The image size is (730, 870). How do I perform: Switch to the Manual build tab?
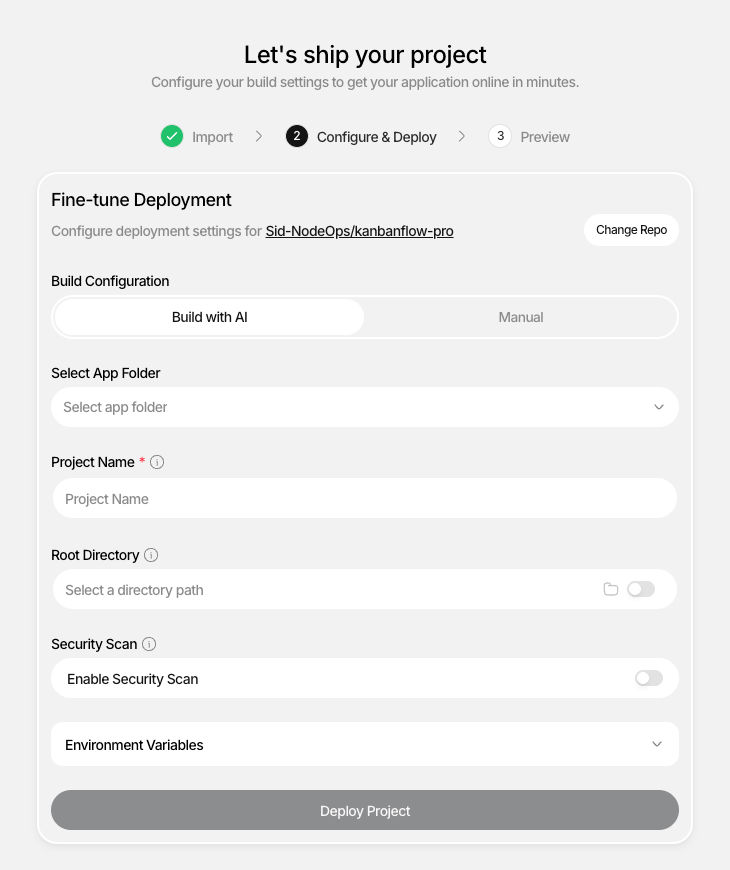521,317
